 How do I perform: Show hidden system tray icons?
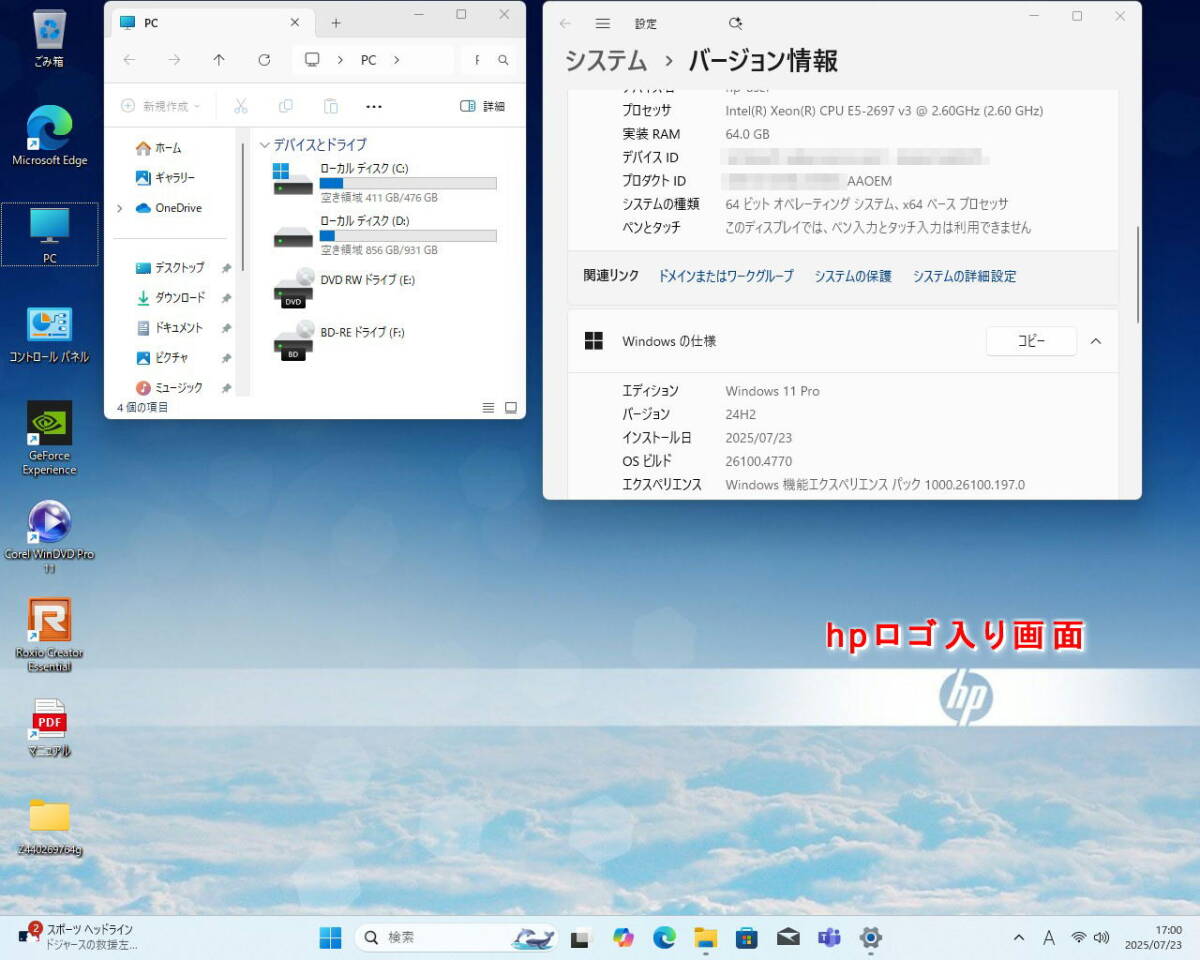tap(1019, 937)
